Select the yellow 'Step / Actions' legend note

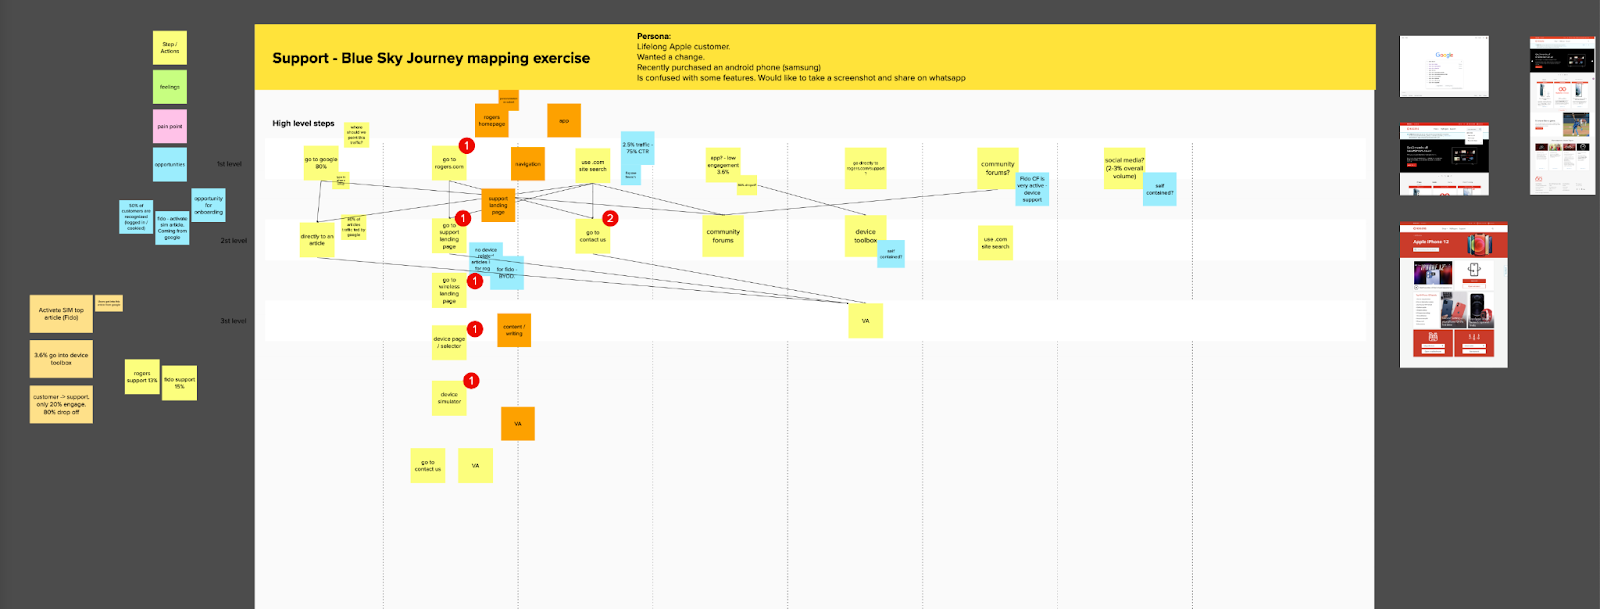[x=170, y=48]
